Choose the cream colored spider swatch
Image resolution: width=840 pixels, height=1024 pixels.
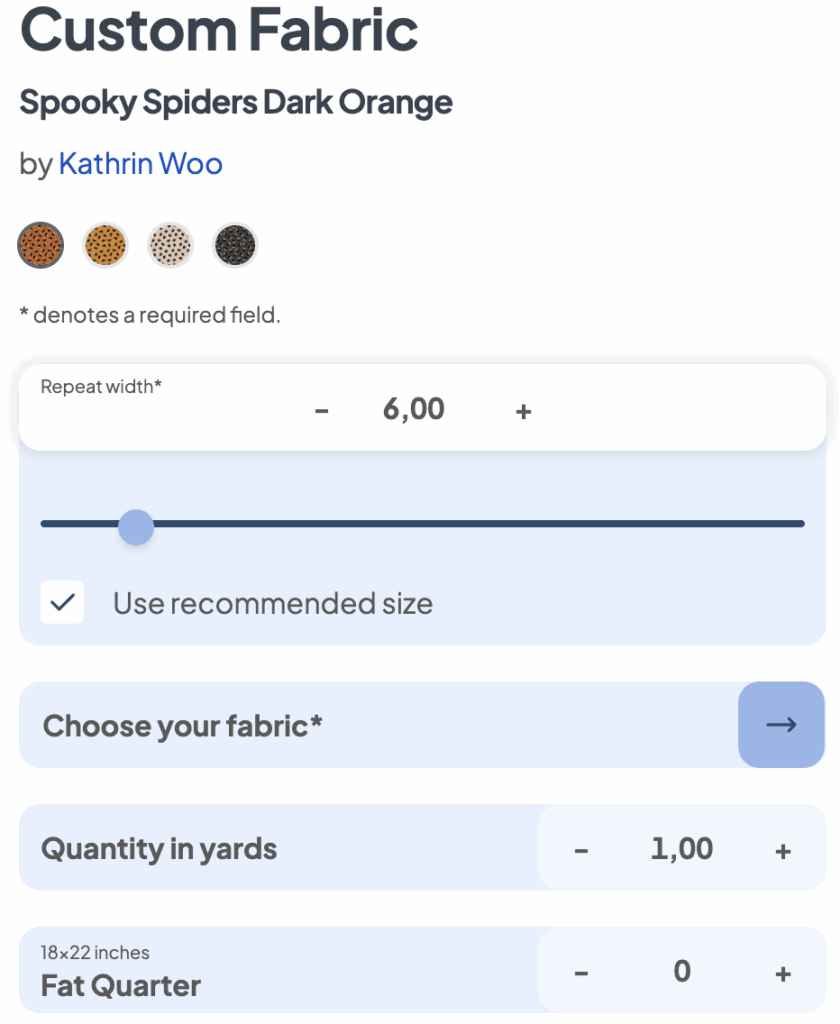click(170, 245)
